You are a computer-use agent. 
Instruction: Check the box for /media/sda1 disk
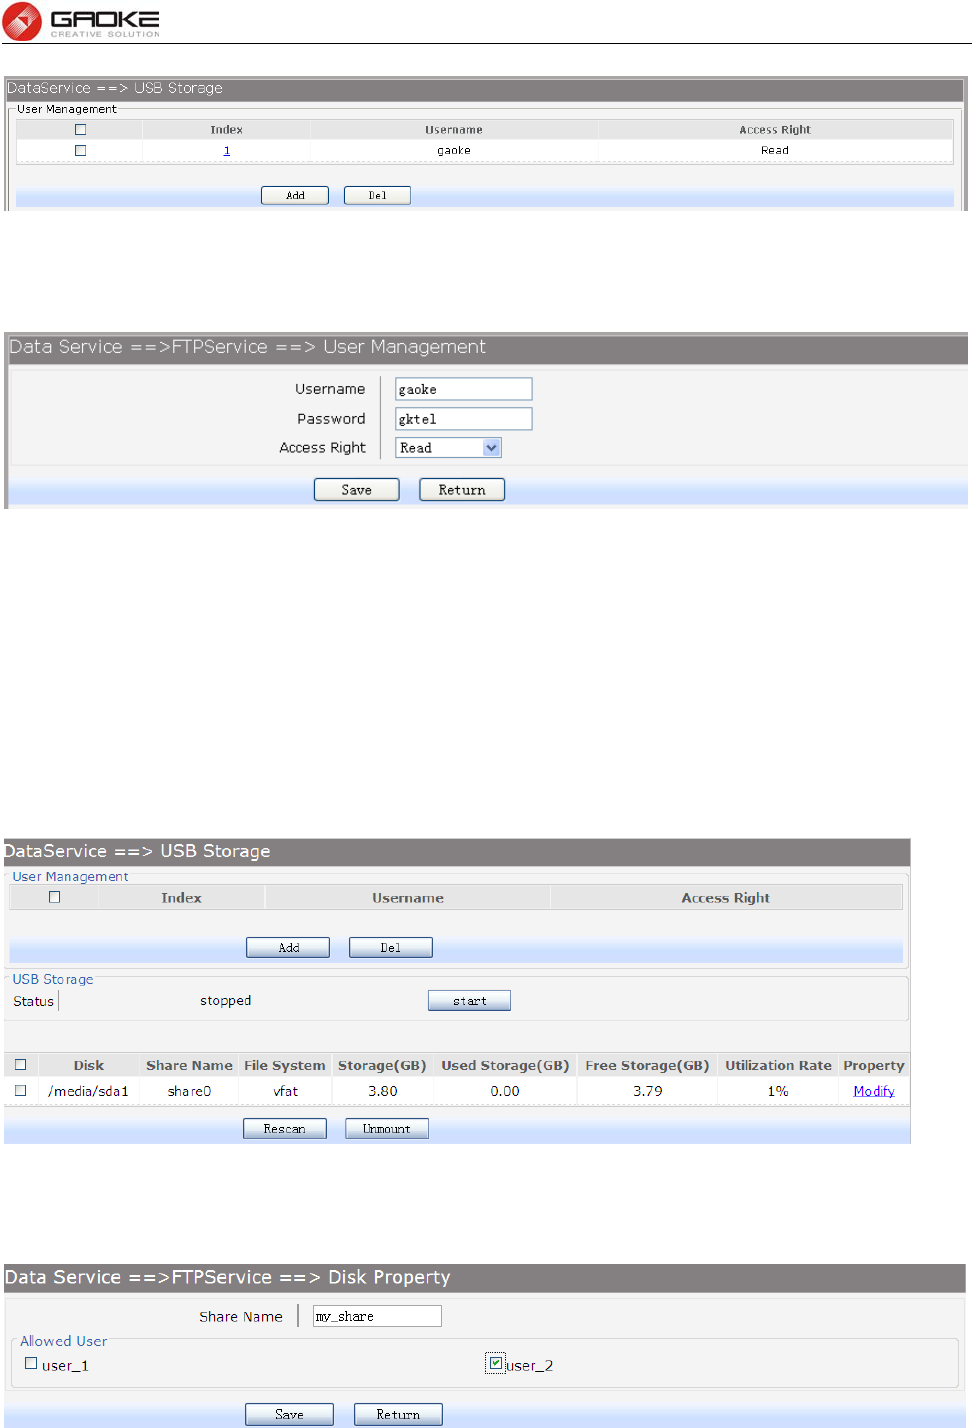(x=21, y=1091)
